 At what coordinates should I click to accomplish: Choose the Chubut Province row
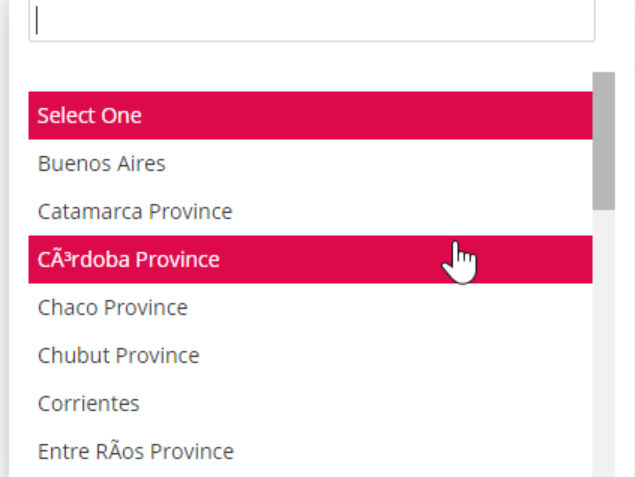click(x=310, y=355)
